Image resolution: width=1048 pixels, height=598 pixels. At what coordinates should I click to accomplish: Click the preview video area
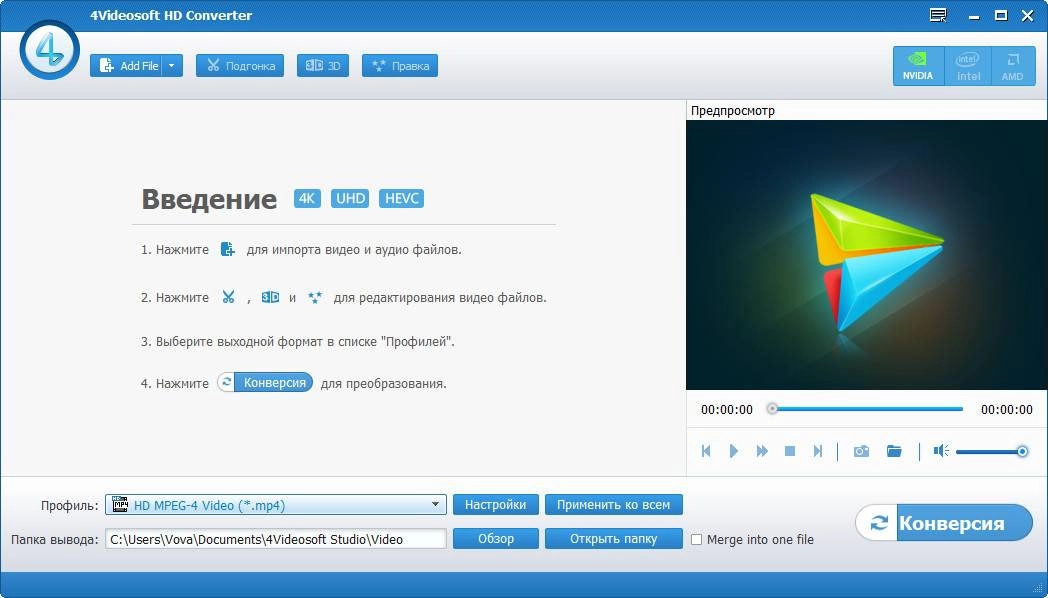click(866, 255)
